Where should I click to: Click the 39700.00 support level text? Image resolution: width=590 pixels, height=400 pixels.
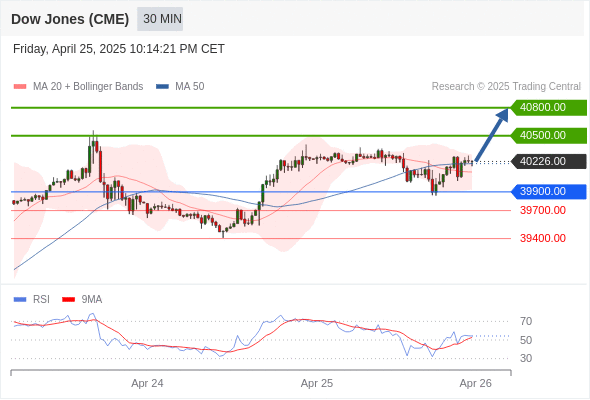pos(543,210)
